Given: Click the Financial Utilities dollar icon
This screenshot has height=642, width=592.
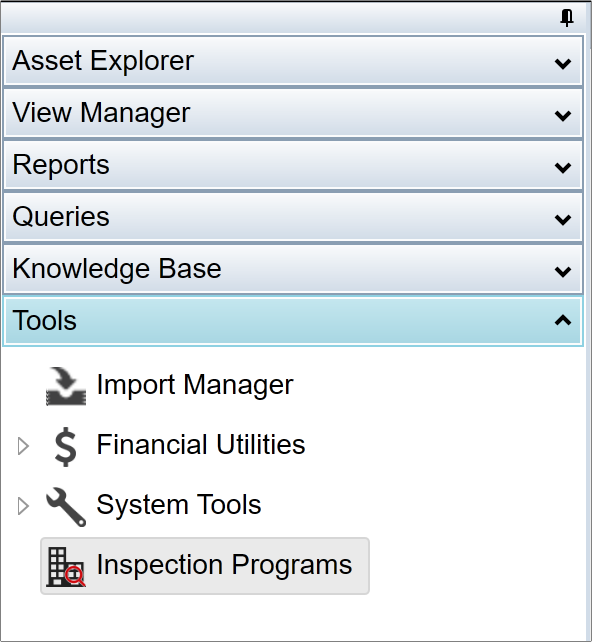Looking at the screenshot, I should coord(66,446).
